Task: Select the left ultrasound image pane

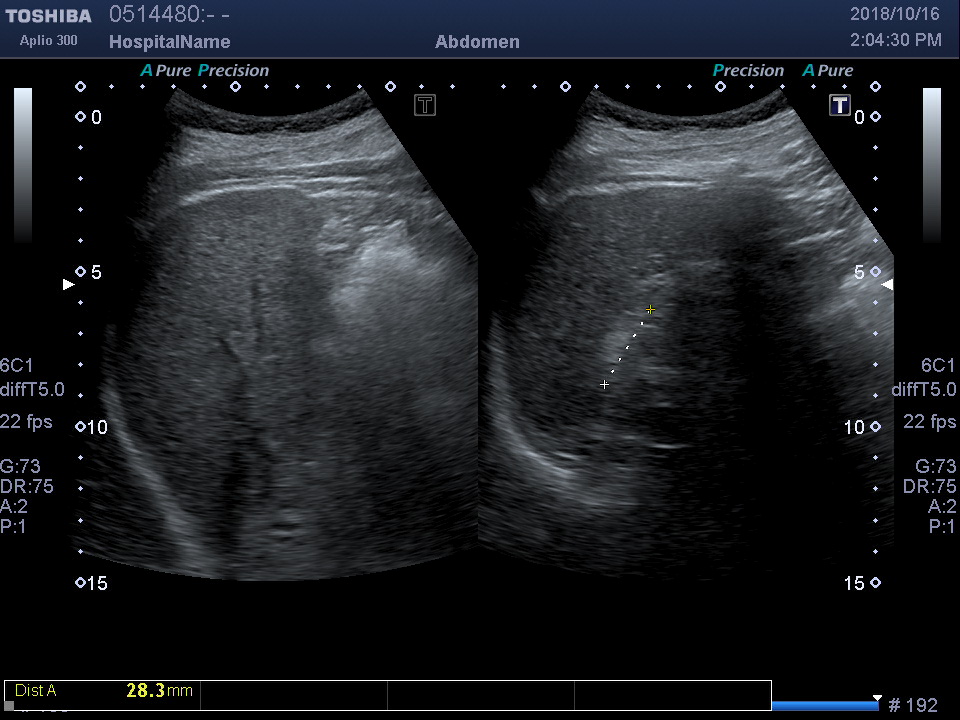Action: (276, 334)
